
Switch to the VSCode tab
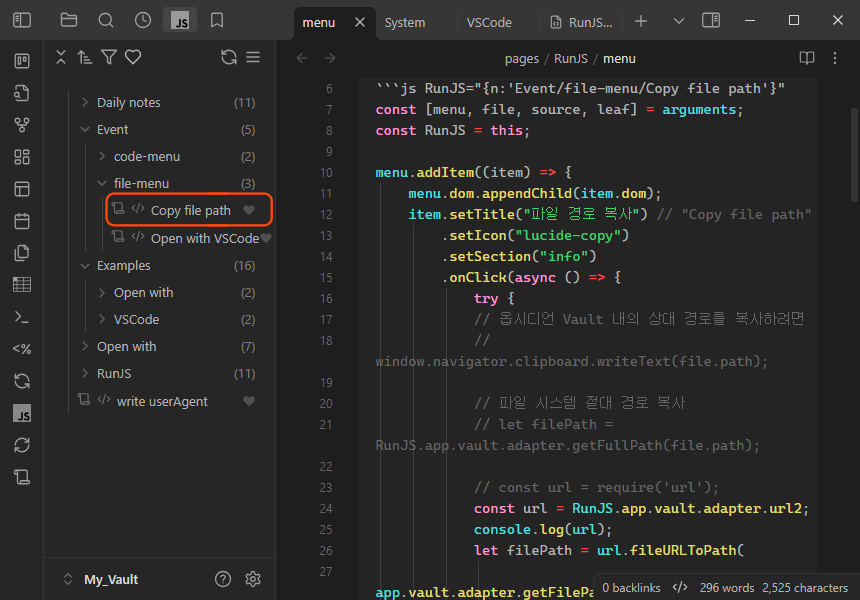click(x=489, y=22)
